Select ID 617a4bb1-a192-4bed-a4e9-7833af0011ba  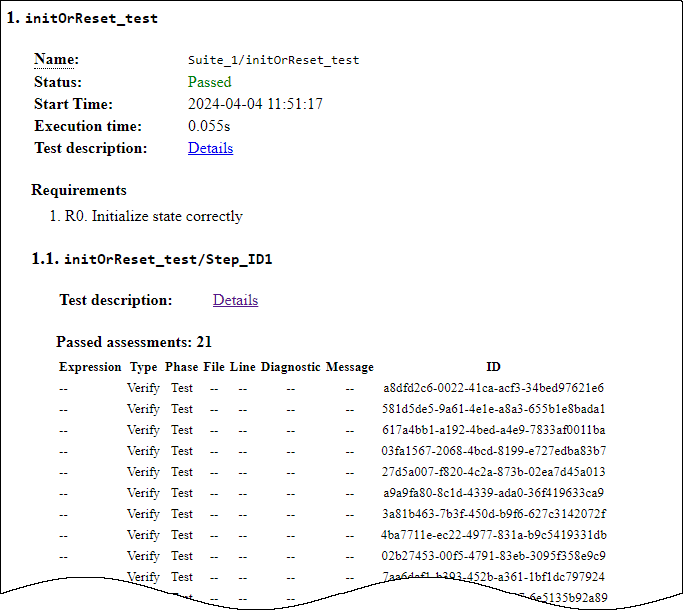click(494, 430)
